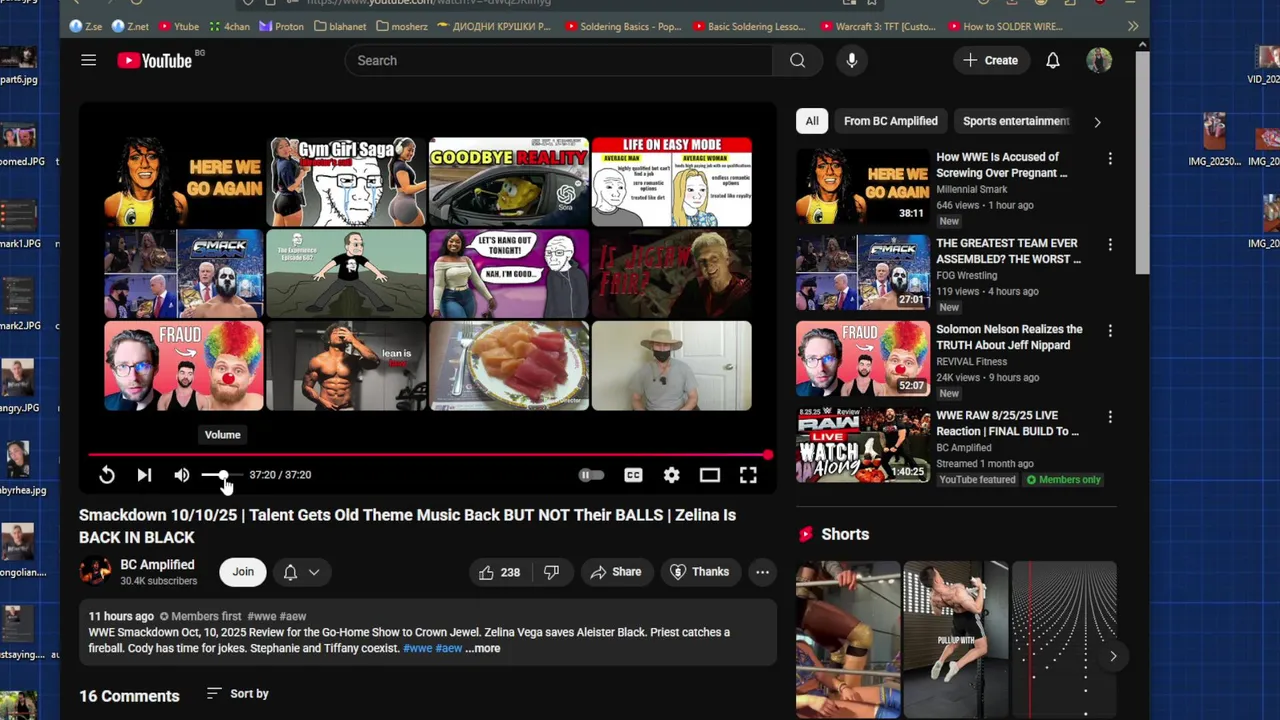The height and width of the screenshot is (720, 1280).
Task: Open the WWE RAW 8/25/25 LIVE thumbnail
Action: (x=862, y=445)
